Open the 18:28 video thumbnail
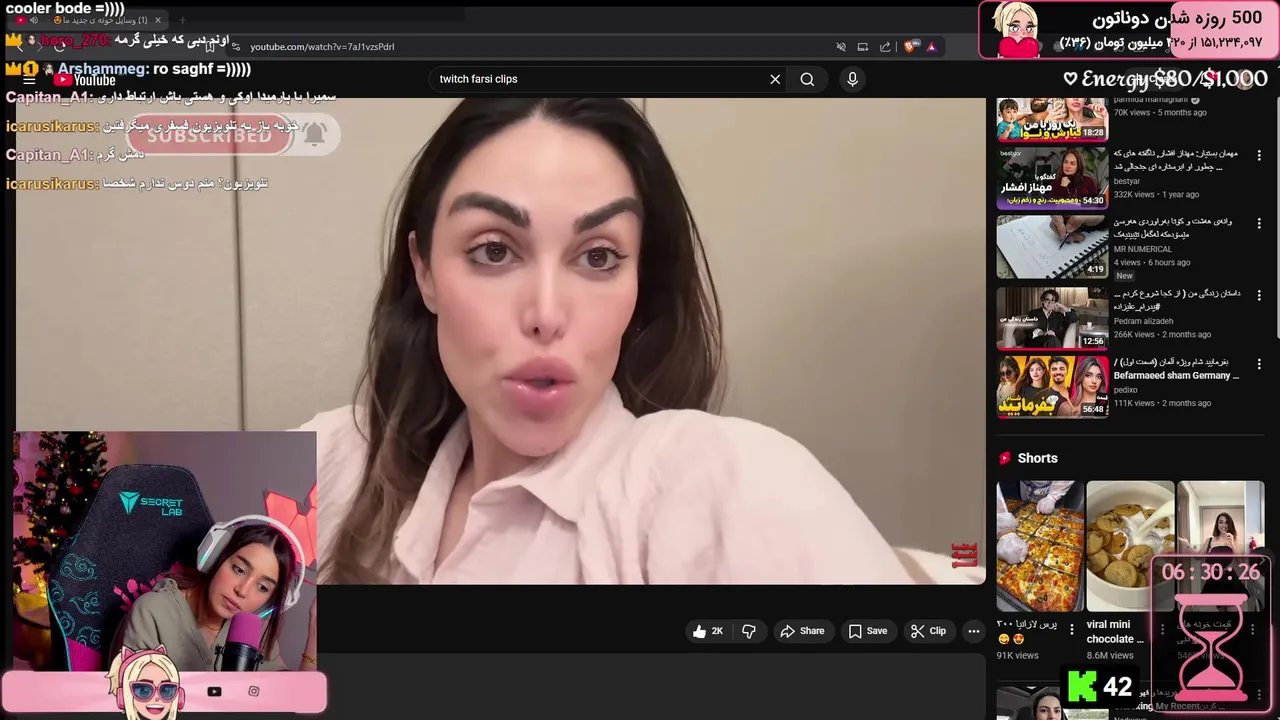 [1052, 119]
